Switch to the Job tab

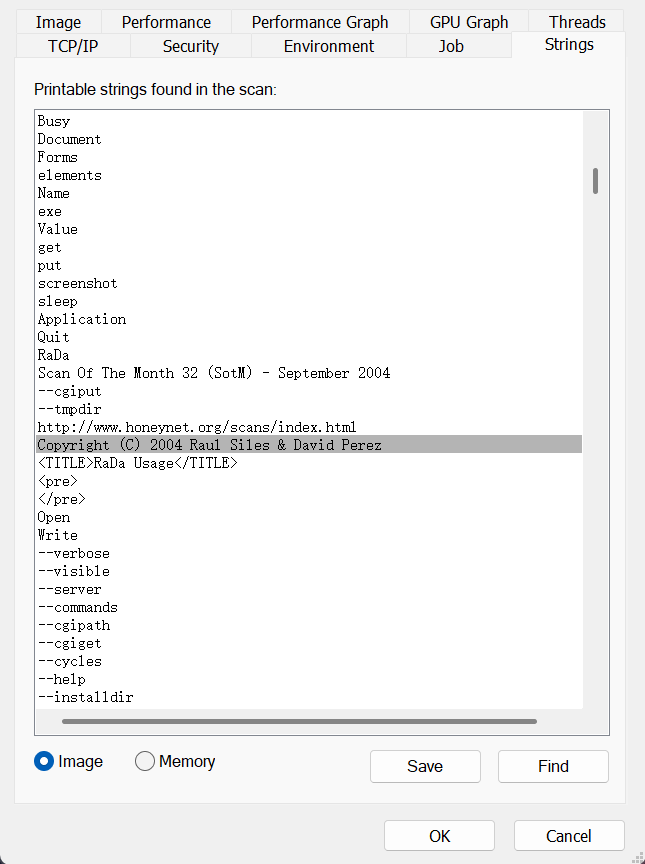point(451,46)
